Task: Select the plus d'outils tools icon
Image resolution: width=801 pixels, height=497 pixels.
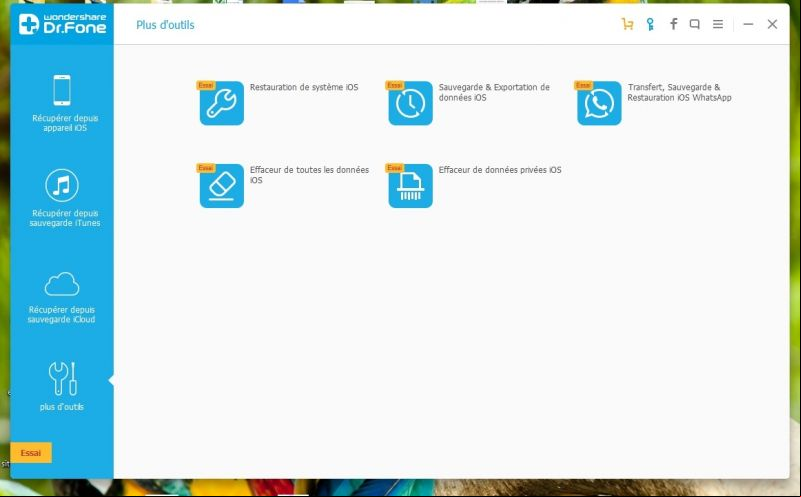Action: pos(63,378)
